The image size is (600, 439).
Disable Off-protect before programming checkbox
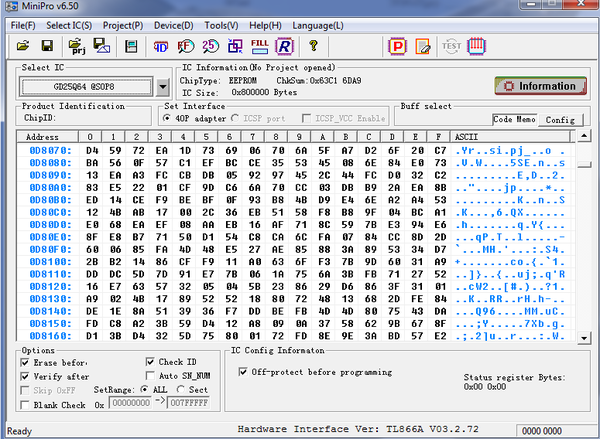click(244, 371)
